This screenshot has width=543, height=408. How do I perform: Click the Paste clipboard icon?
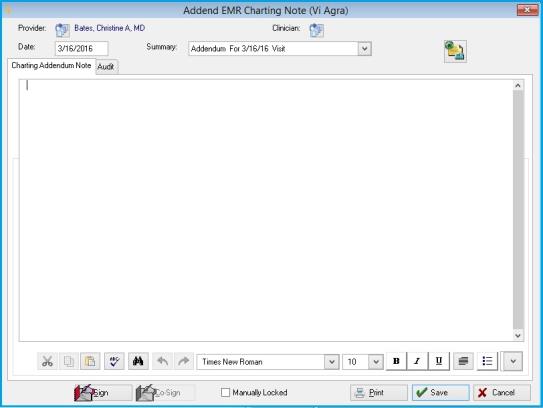click(x=90, y=362)
